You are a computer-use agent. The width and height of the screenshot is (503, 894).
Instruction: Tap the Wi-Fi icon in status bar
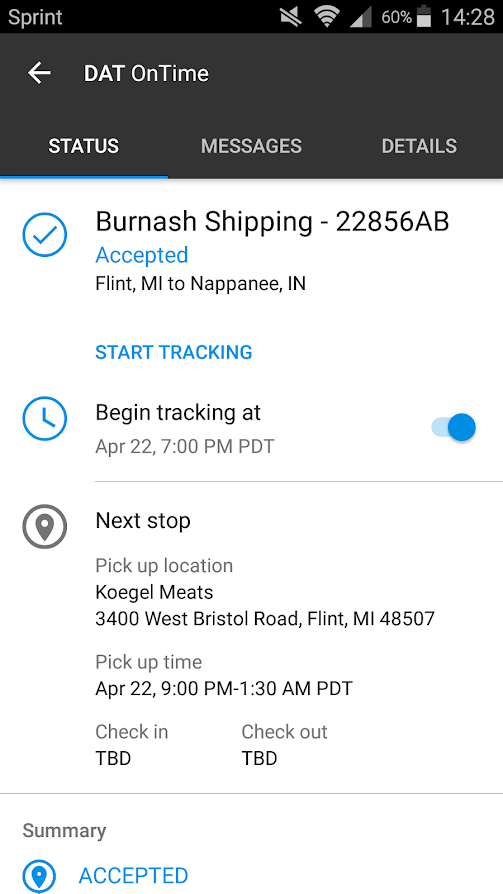(326, 17)
